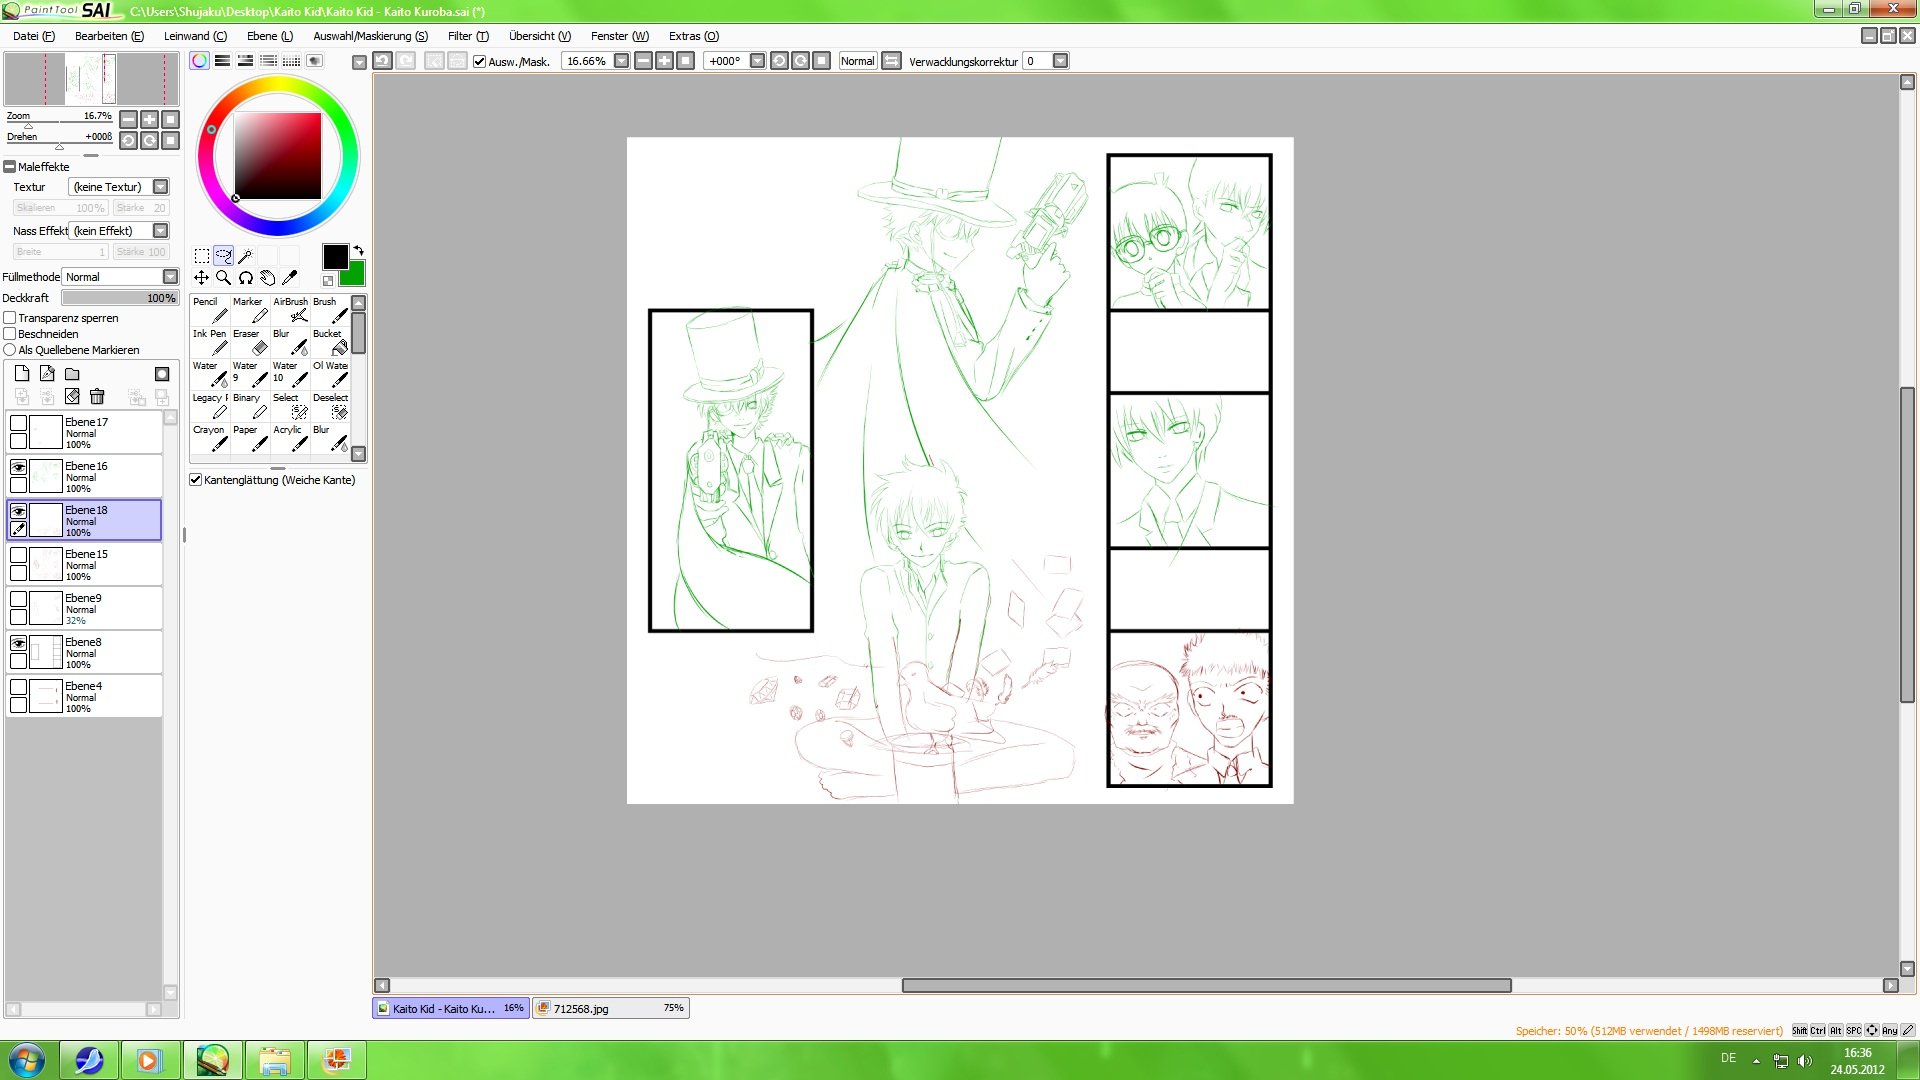Activate the rotate canvas tool

click(x=245, y=278)
